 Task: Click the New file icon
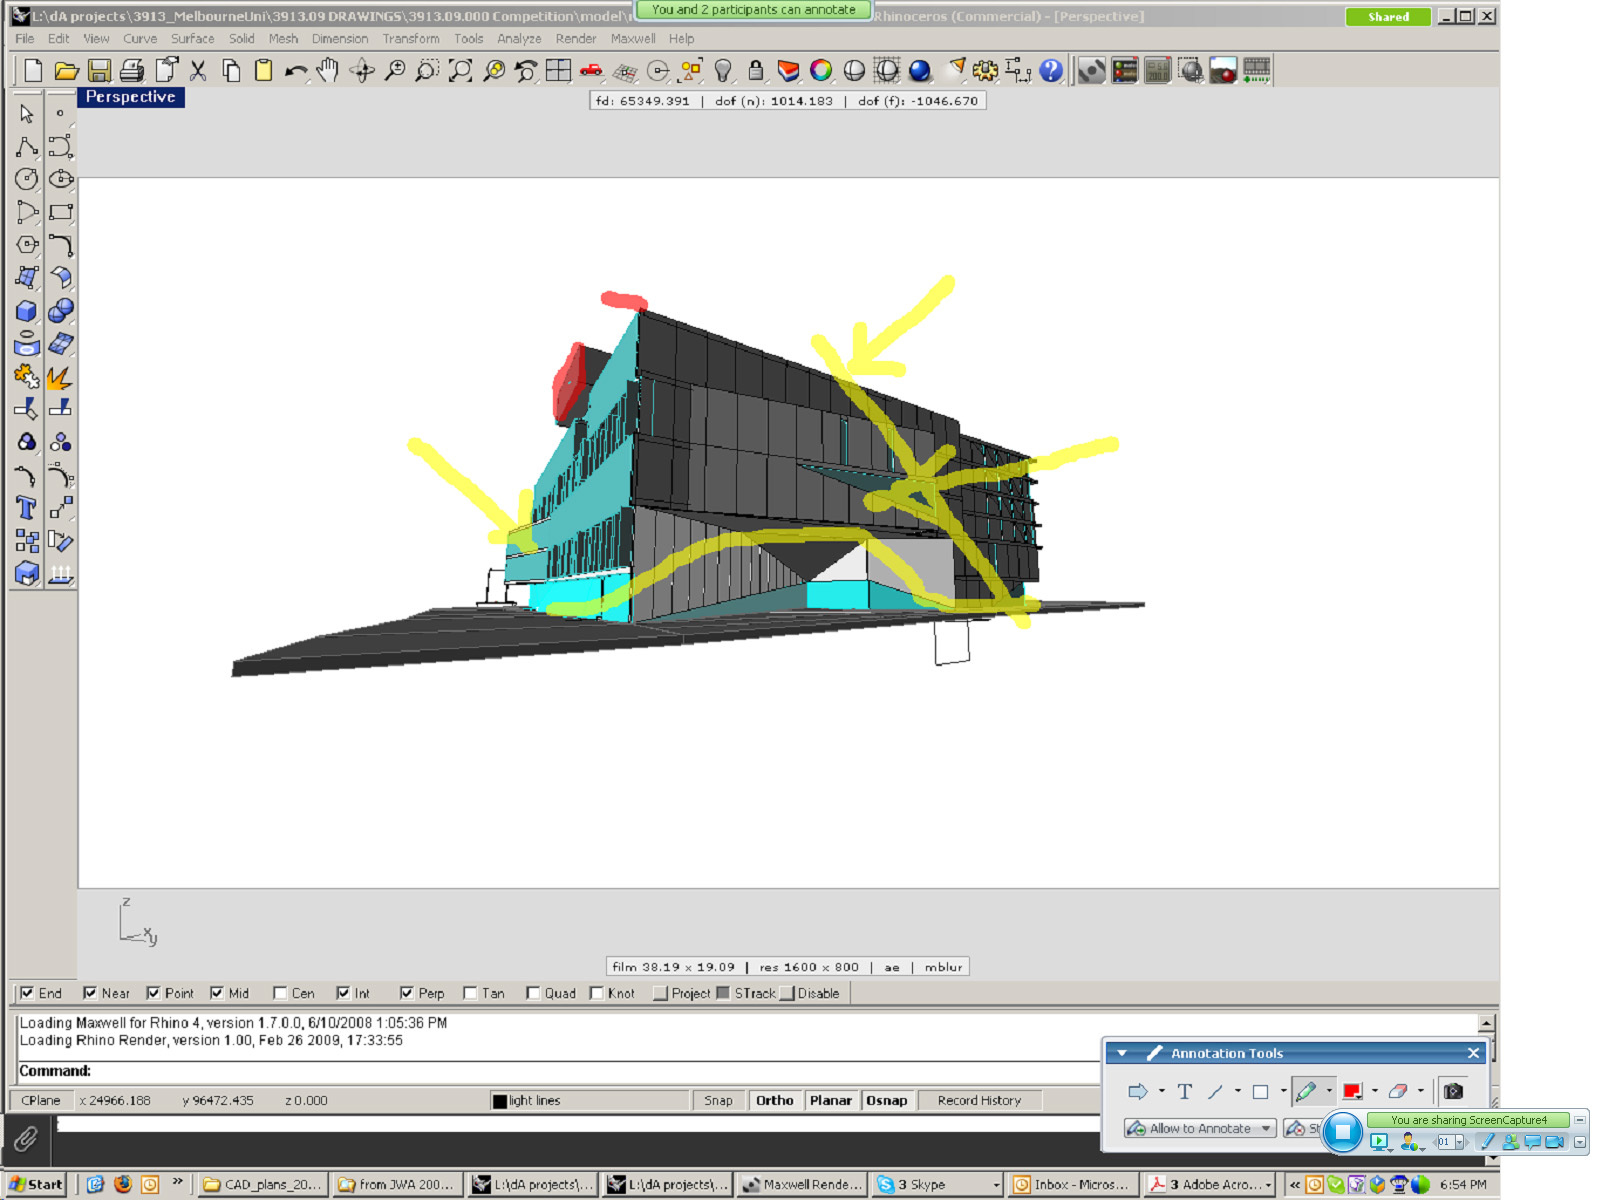33,70
